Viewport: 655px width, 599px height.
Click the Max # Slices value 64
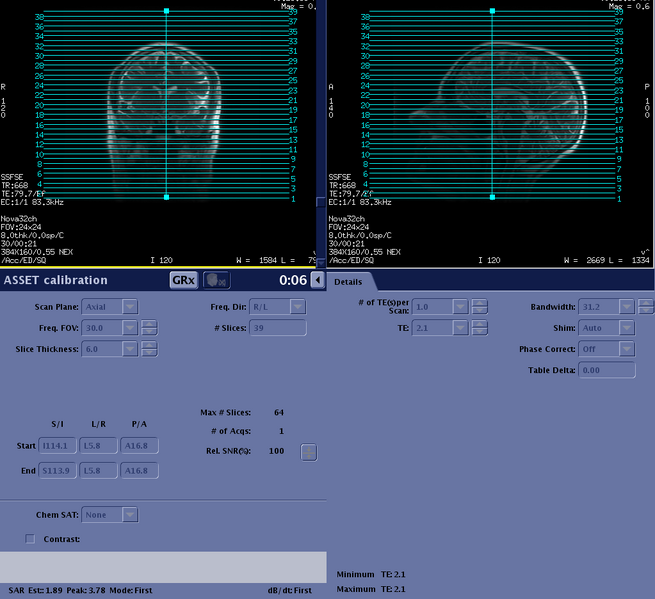click(x=279, y=413)
